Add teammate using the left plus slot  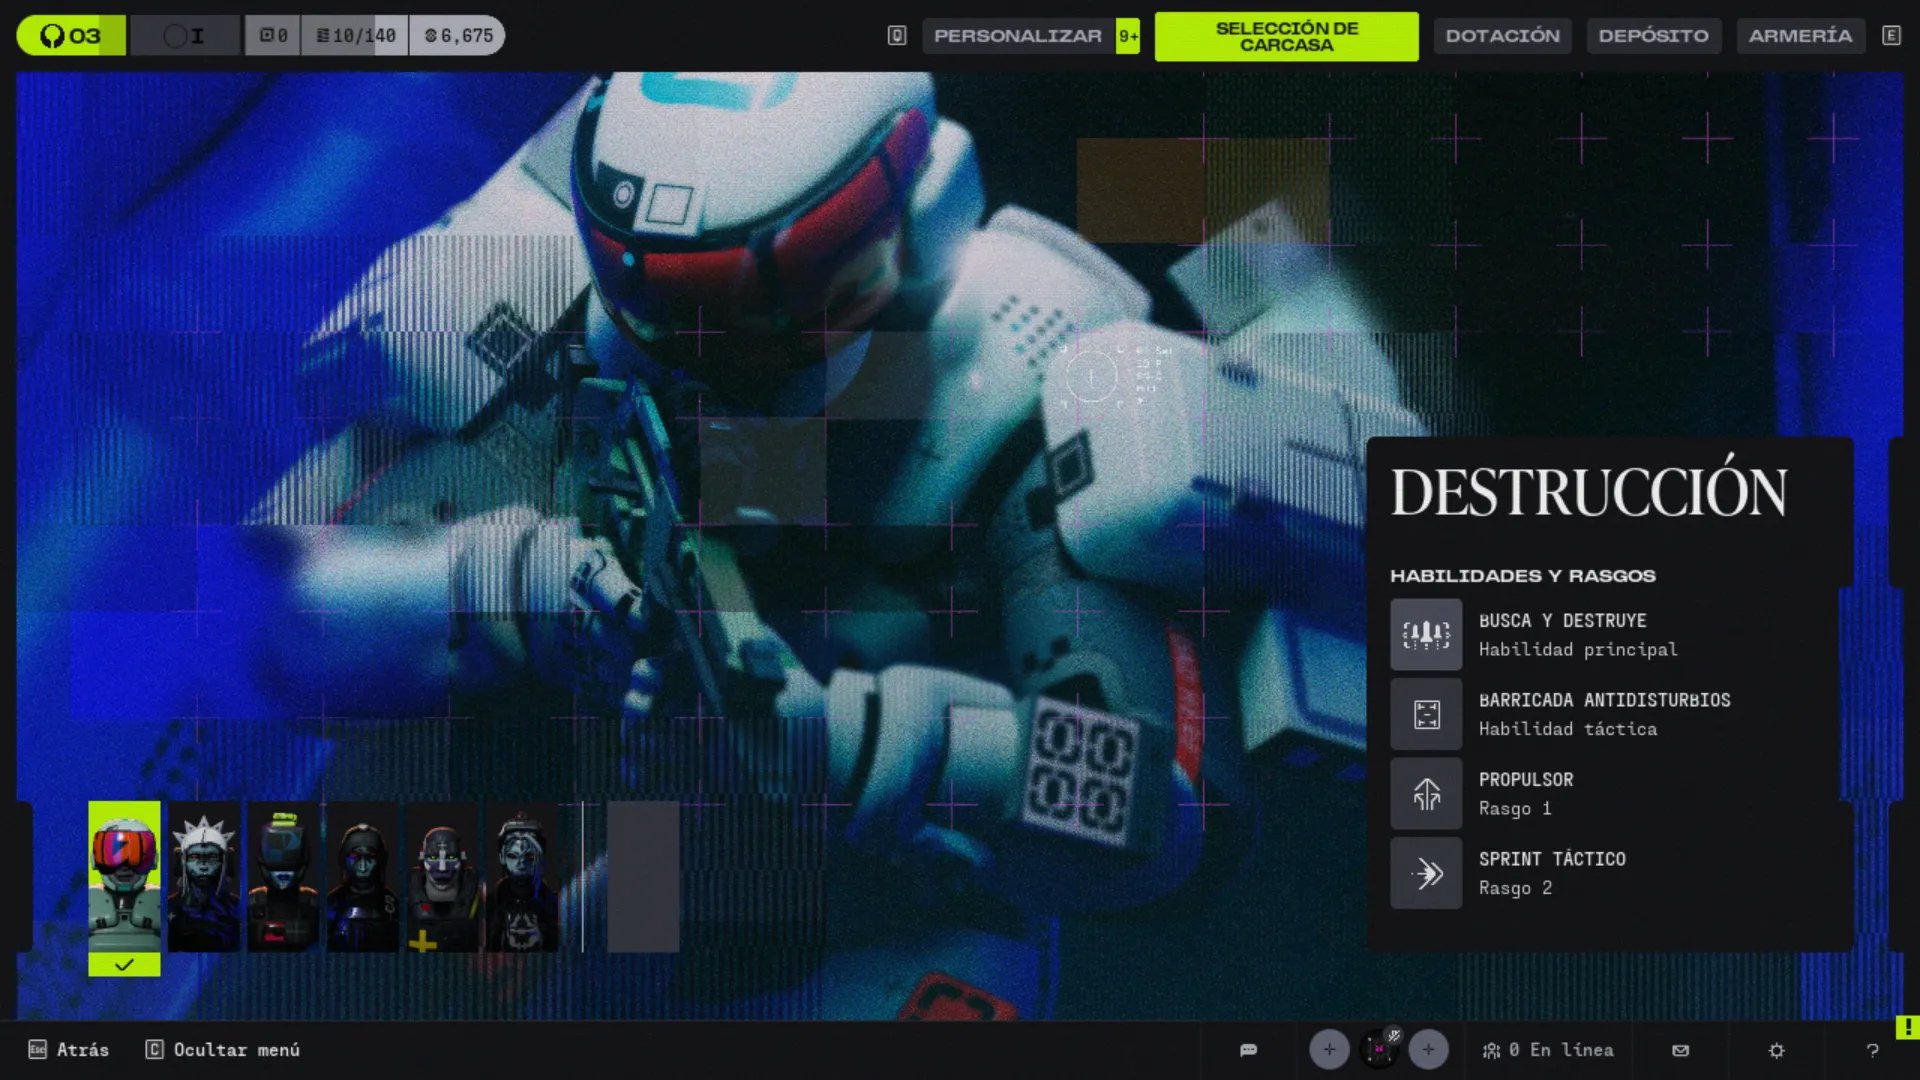click(x=1329, y=1049)
